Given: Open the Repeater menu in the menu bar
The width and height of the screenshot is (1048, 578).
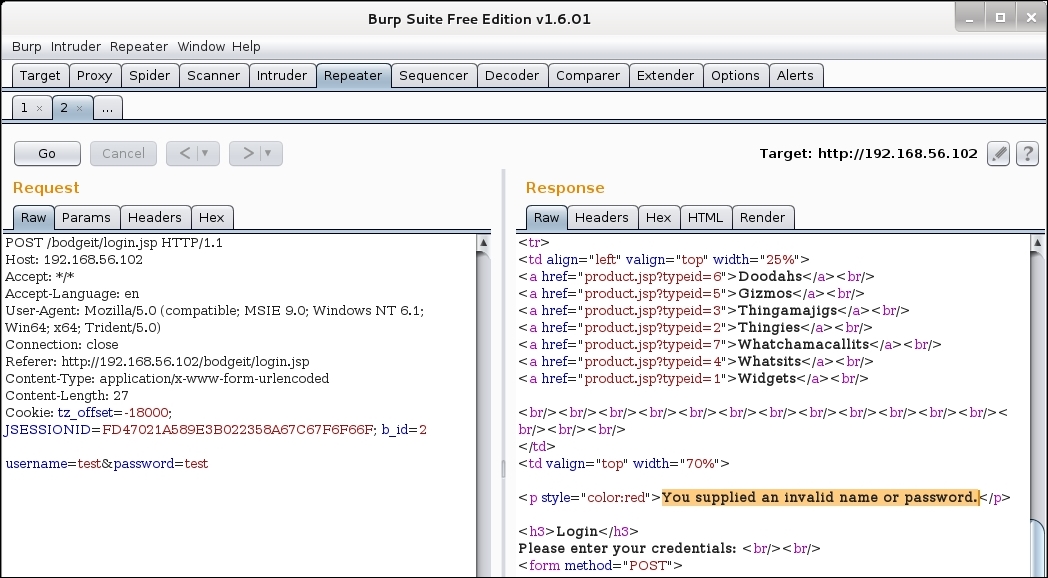Looking at the screenshot, I should coord(139,47).
